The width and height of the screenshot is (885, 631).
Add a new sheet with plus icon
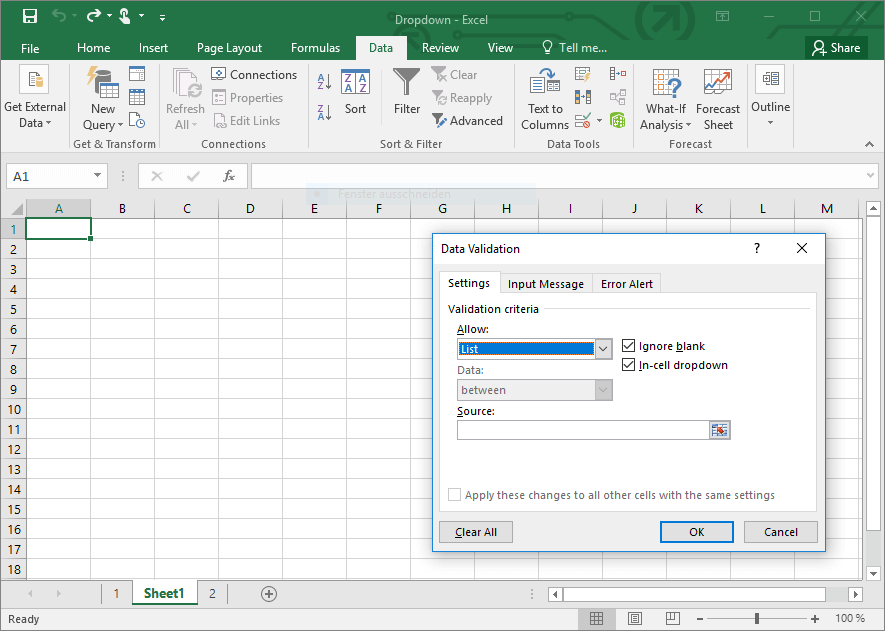268,593
